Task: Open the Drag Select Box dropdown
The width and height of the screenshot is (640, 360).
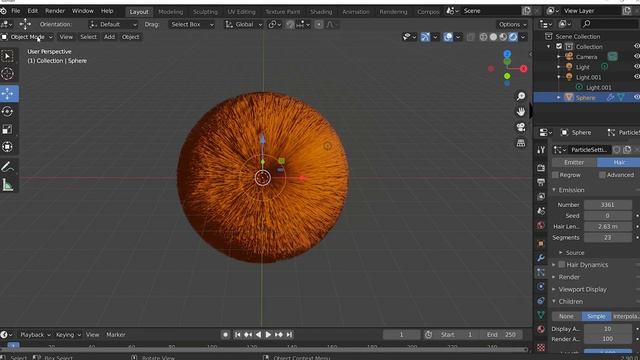Action: pyautogui.click(x=191, y=24)
